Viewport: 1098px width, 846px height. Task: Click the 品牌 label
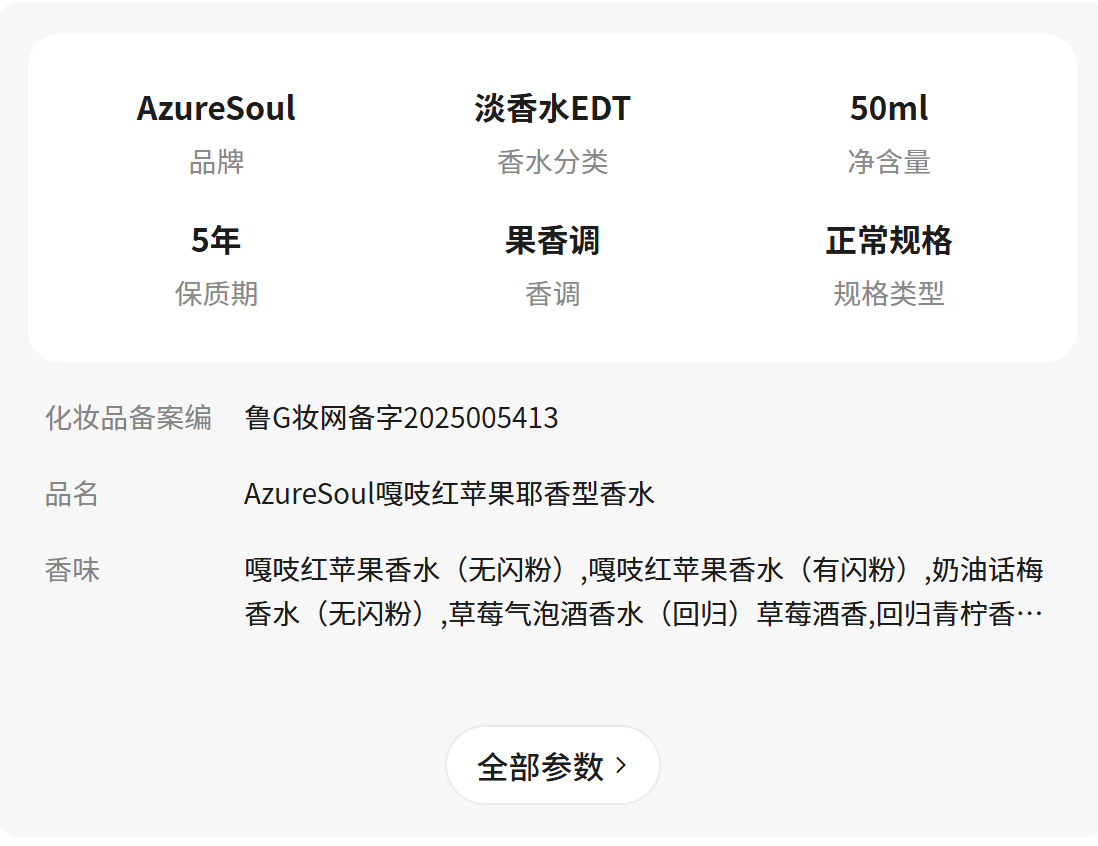tap(216, 162)
